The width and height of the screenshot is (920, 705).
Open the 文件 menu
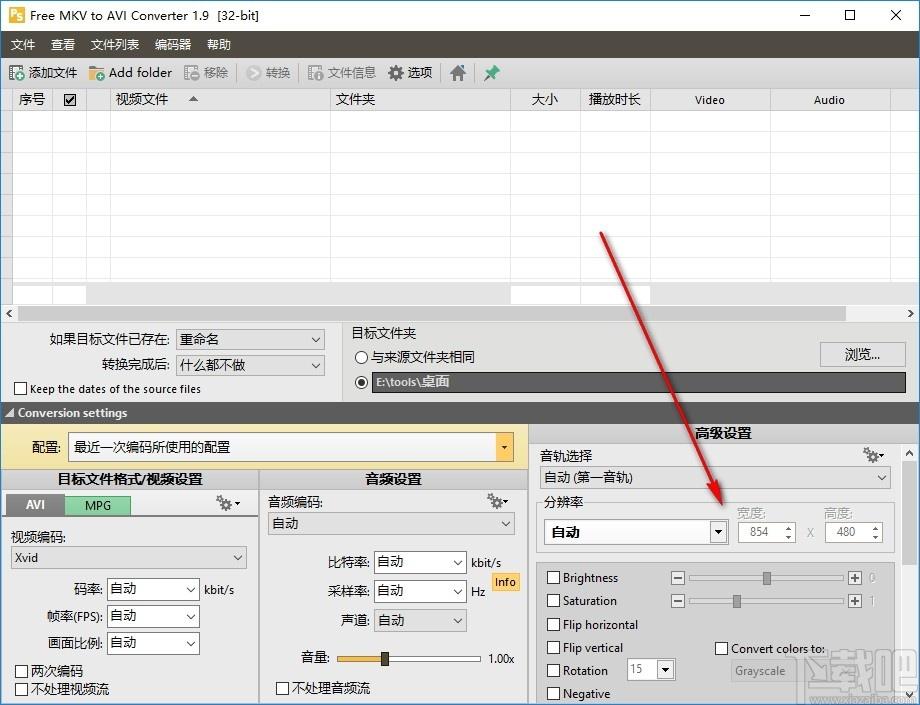tap(23, 45)
